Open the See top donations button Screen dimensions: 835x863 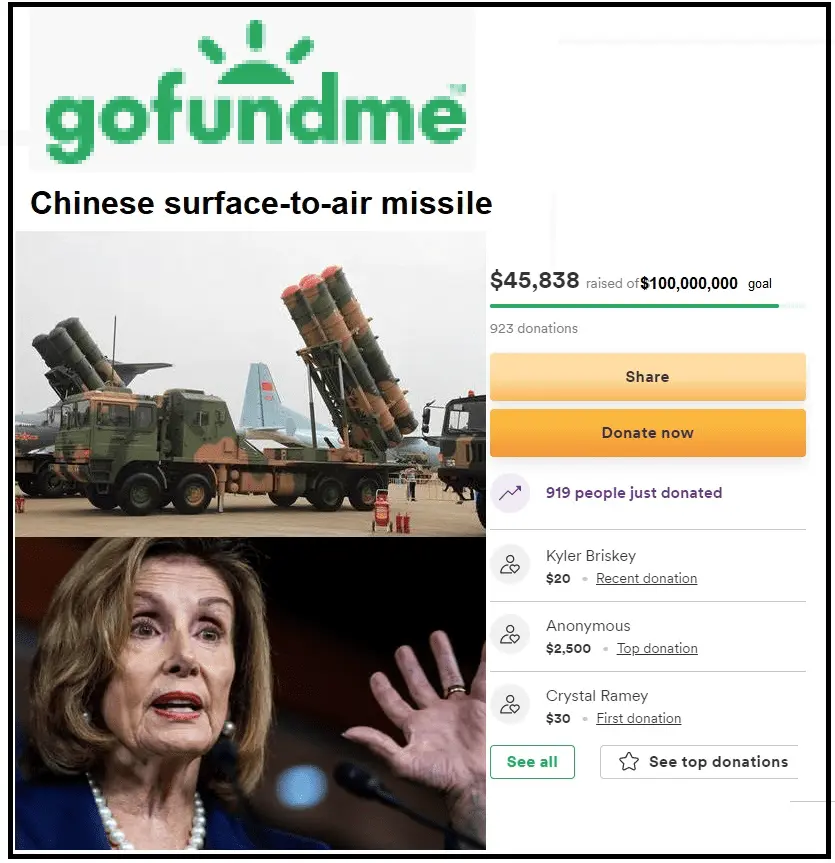699,762
